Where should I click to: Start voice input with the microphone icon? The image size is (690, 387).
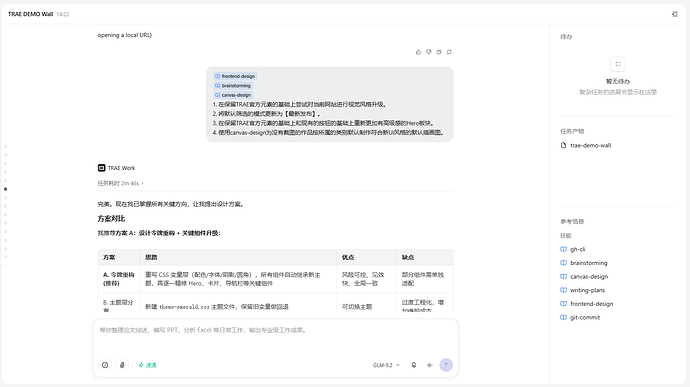[414, 365]
